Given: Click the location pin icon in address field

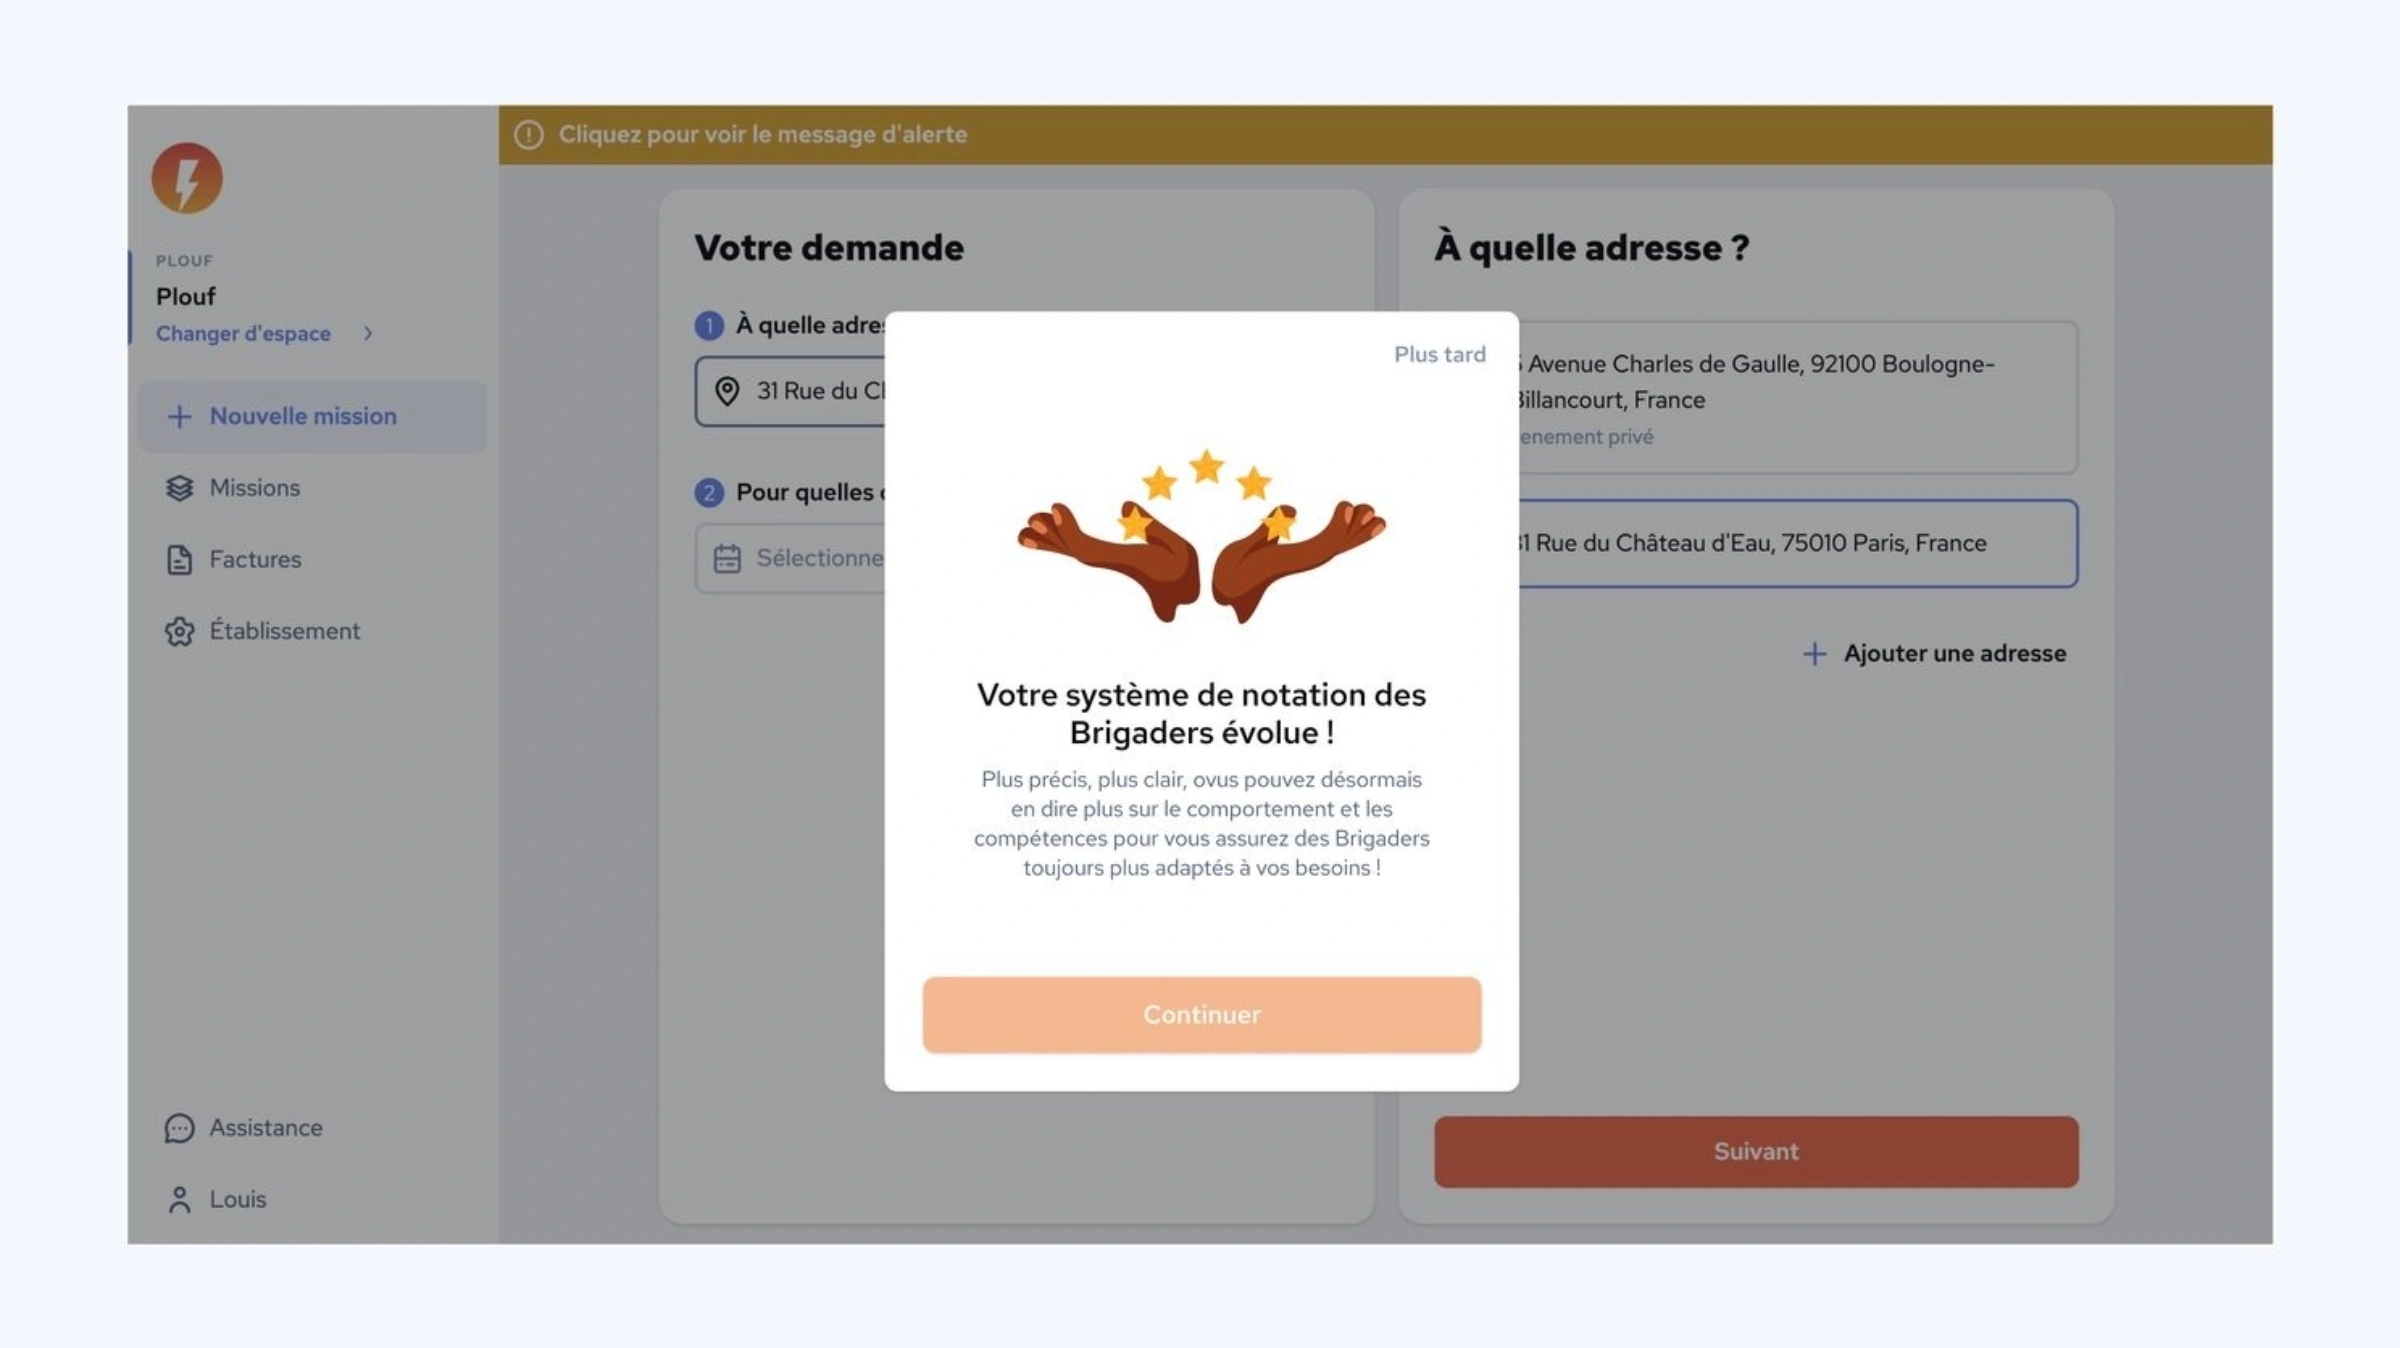Looking at the screenshot, I should [x=727, y=391].
